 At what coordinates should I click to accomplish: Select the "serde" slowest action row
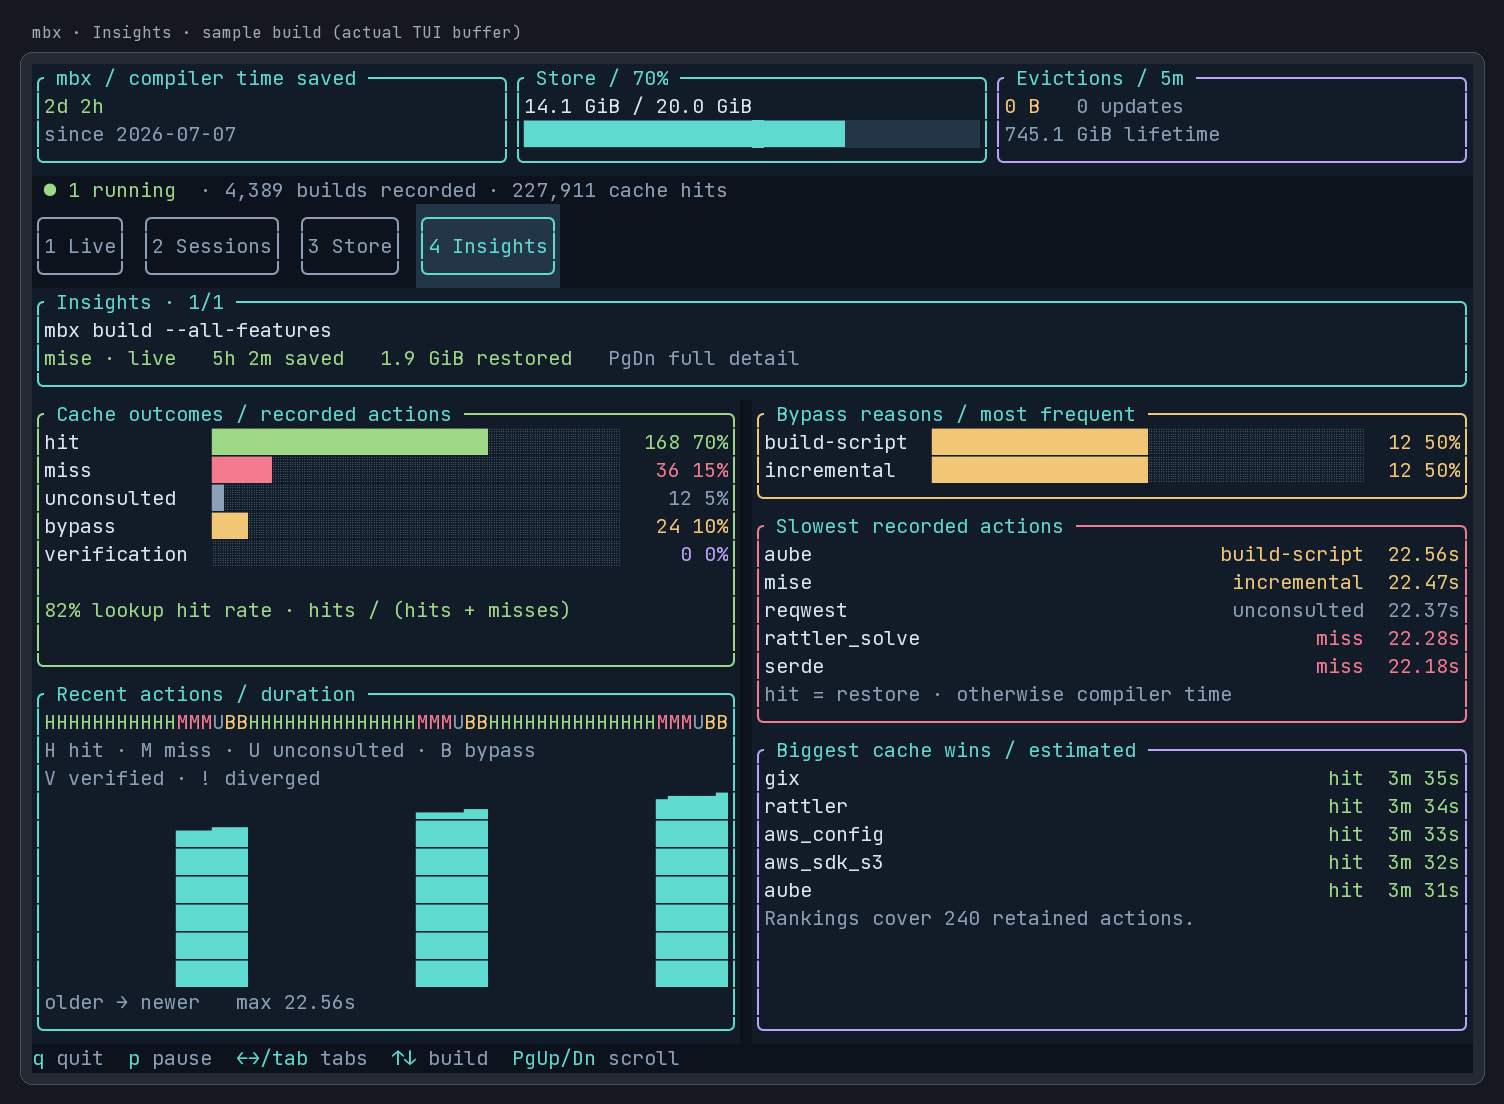(x=1112, y=666)
